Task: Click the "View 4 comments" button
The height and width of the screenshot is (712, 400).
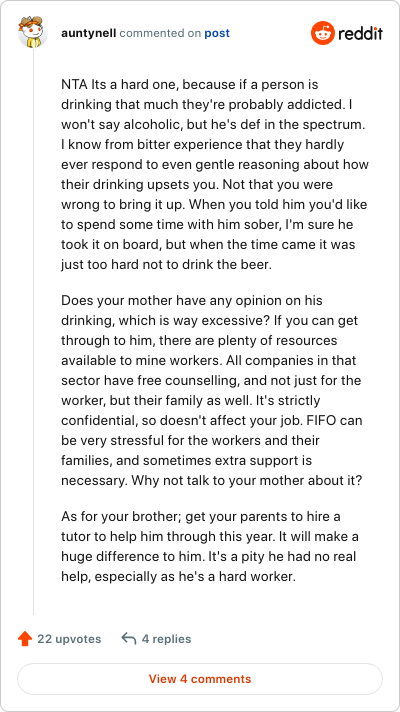Action: tap(200, 679)
